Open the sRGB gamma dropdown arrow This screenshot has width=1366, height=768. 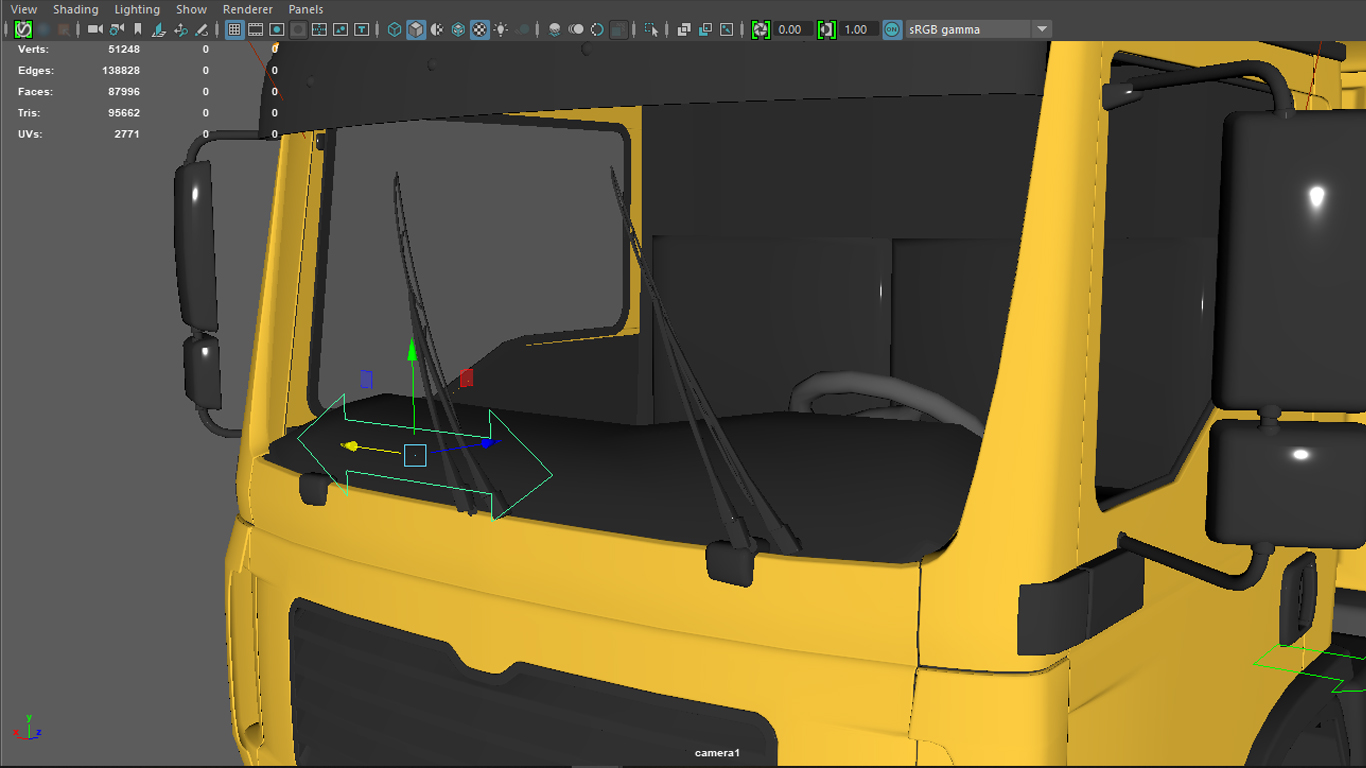(x=1042, y=30)
